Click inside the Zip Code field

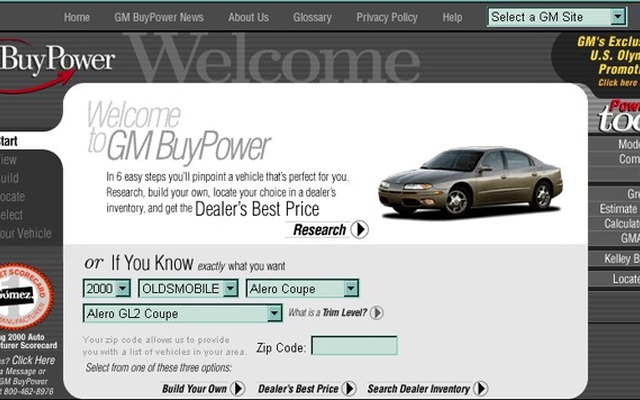coord(354,345)
